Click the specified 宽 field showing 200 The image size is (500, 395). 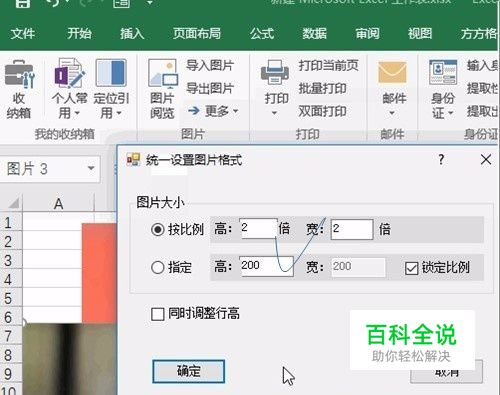(358, 267)
